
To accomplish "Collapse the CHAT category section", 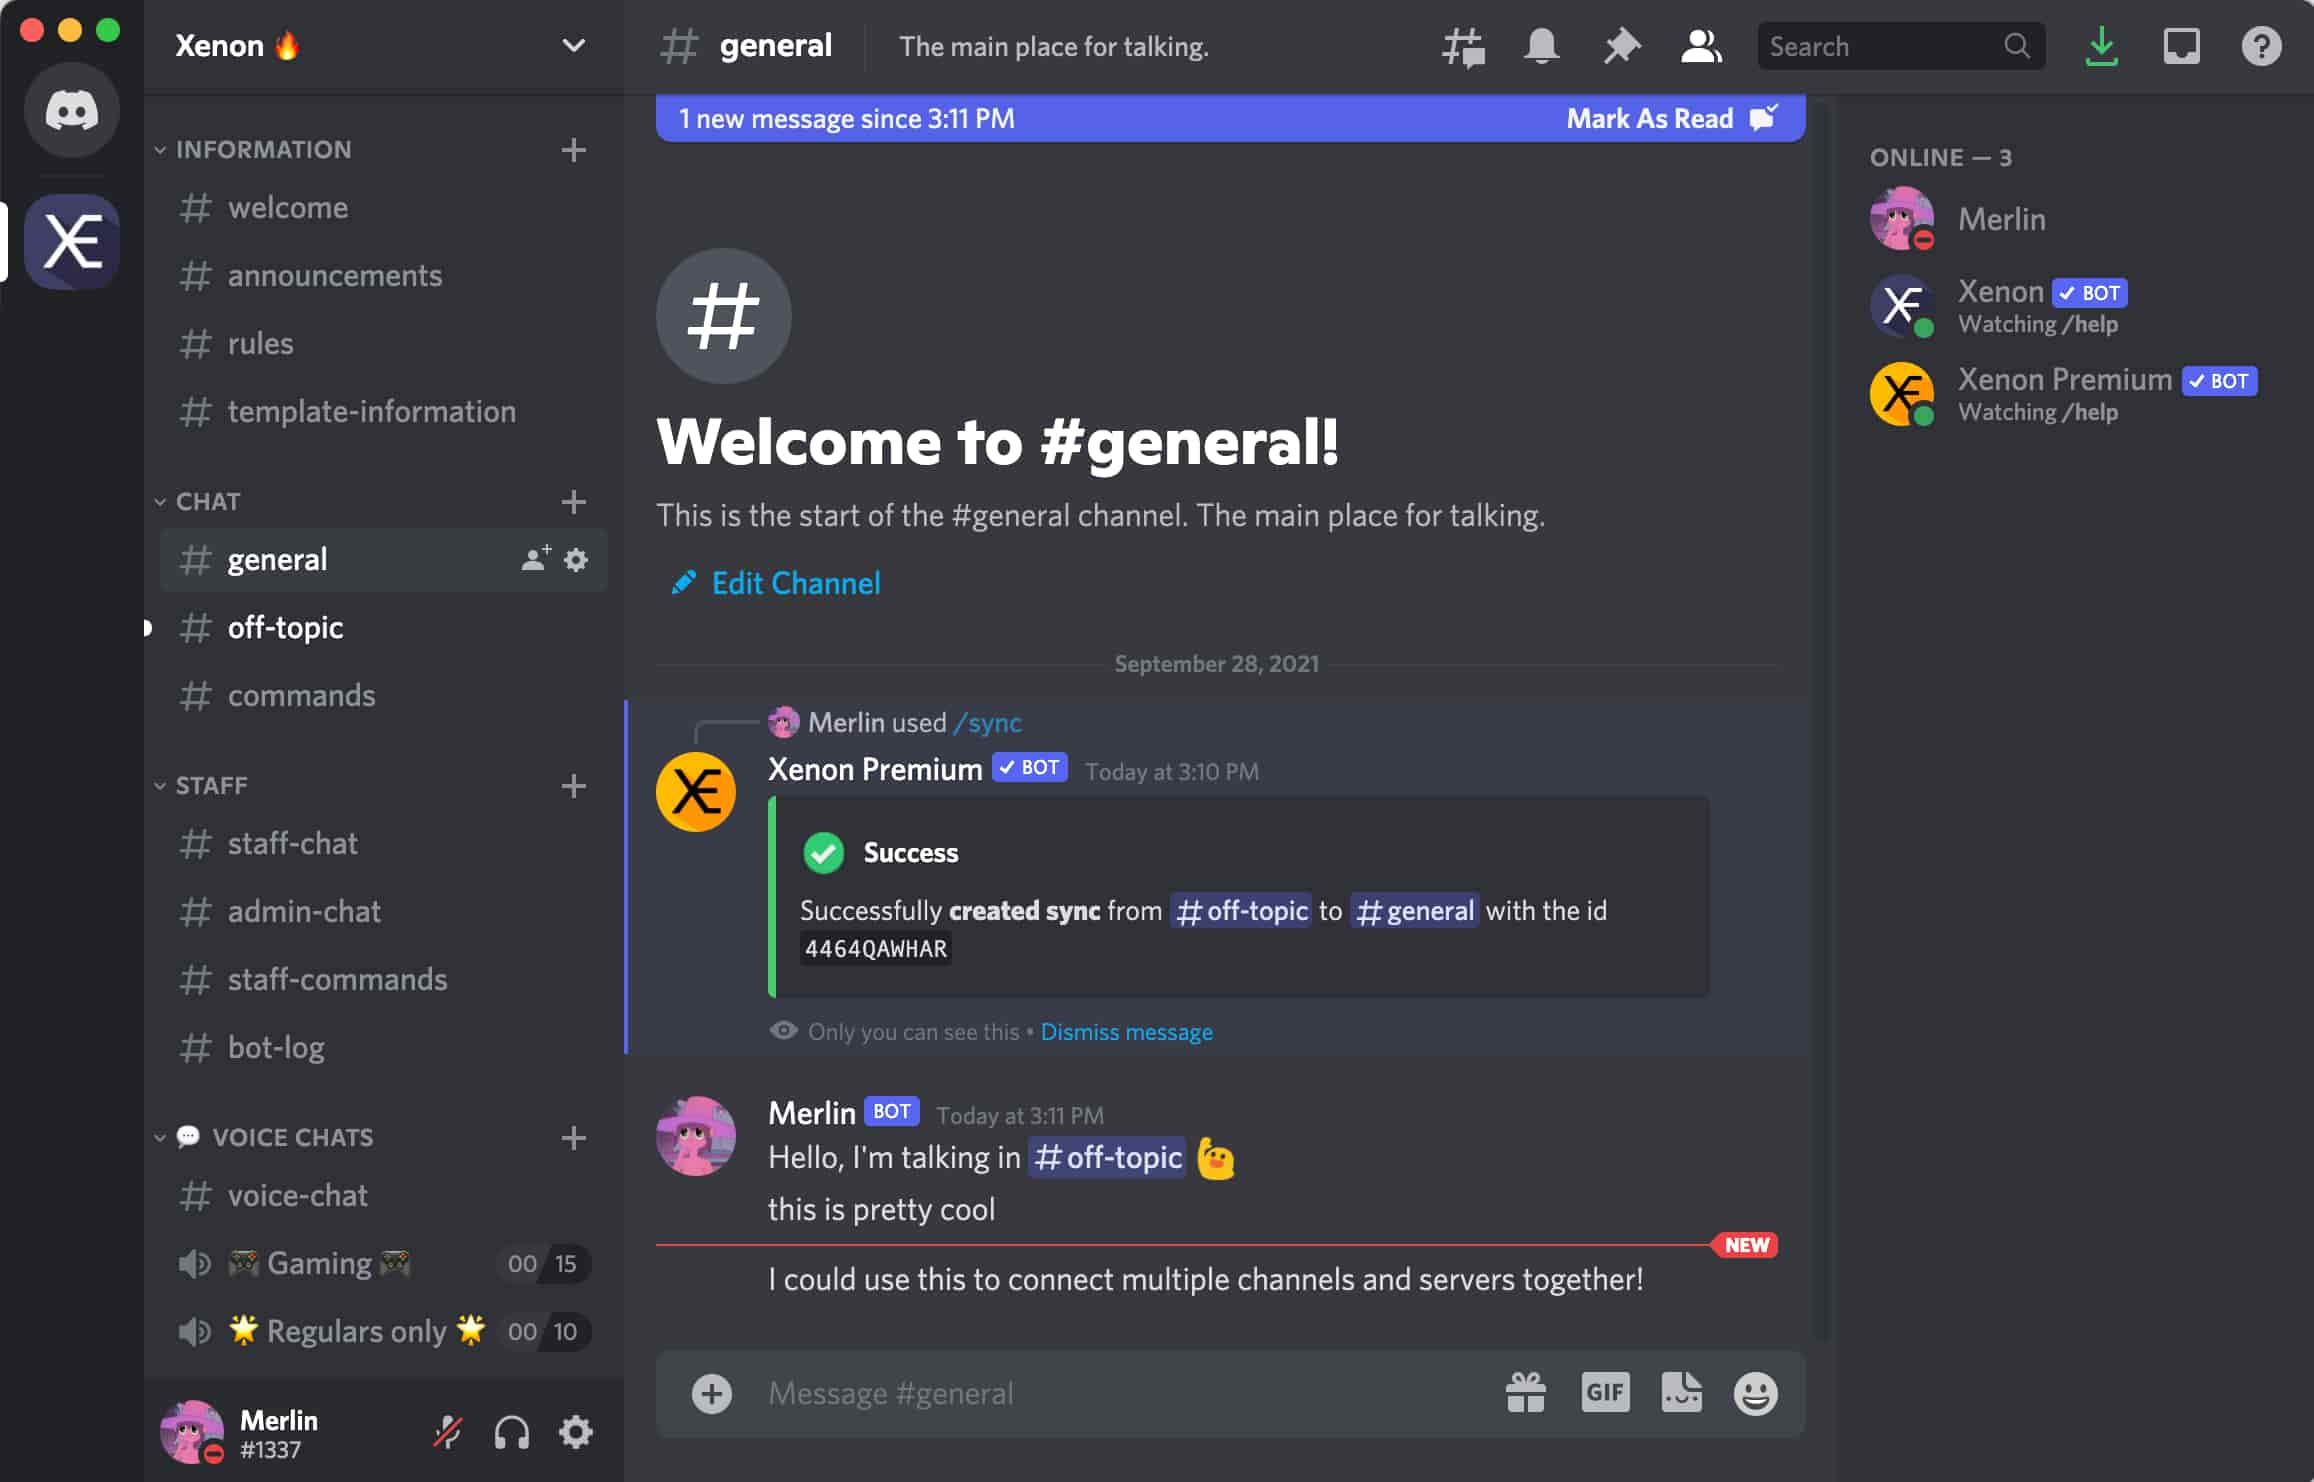I will tap(206, 499).
